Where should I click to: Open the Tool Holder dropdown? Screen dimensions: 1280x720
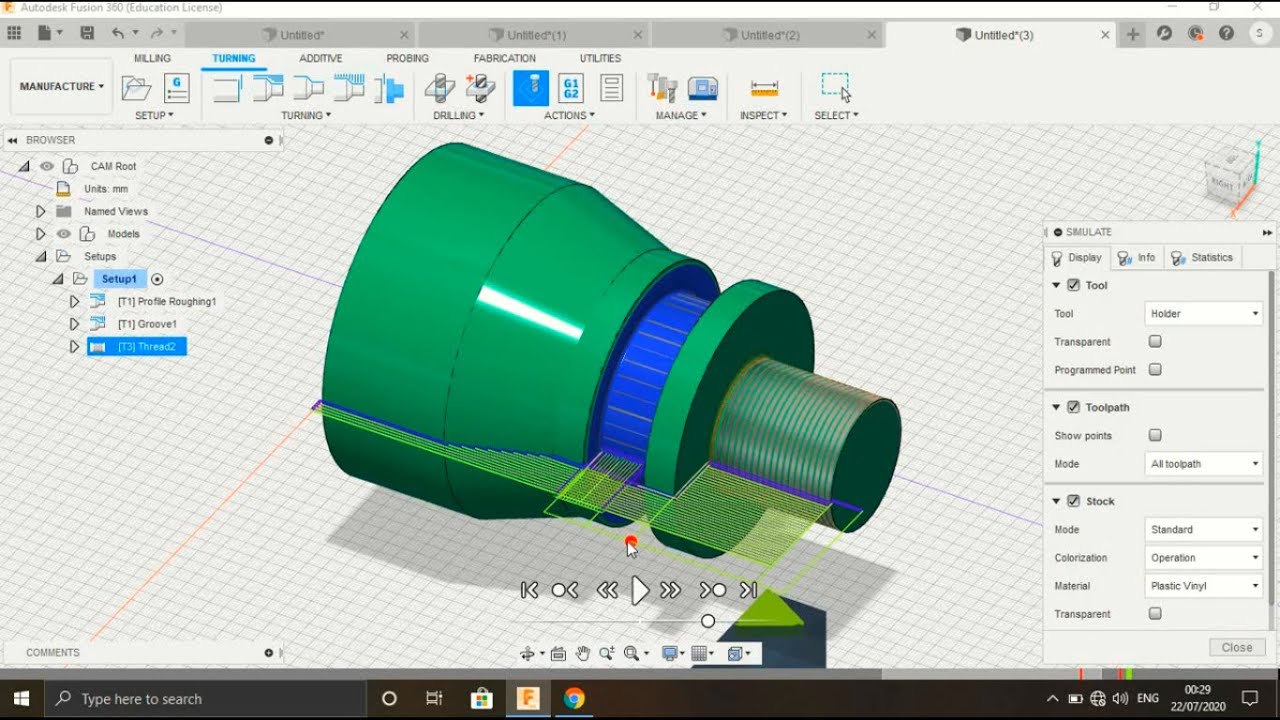[x=1204, y=313]
